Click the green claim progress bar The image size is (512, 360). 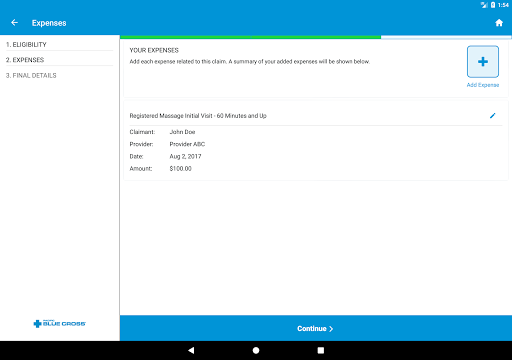pyautogui.click(x=250, y=37)
